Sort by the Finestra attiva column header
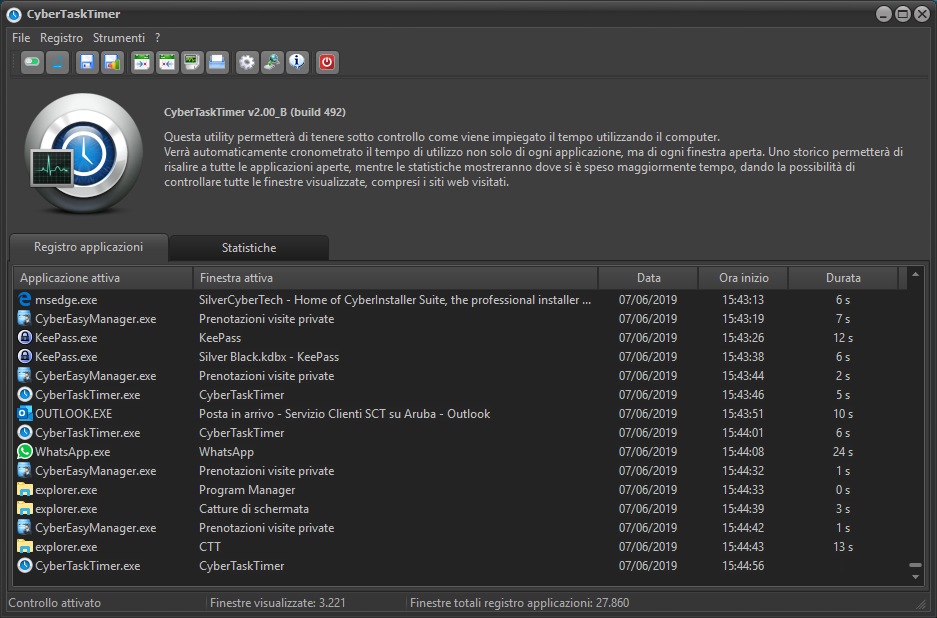Viewport: 937px width, 618px height. coord(395,278)
